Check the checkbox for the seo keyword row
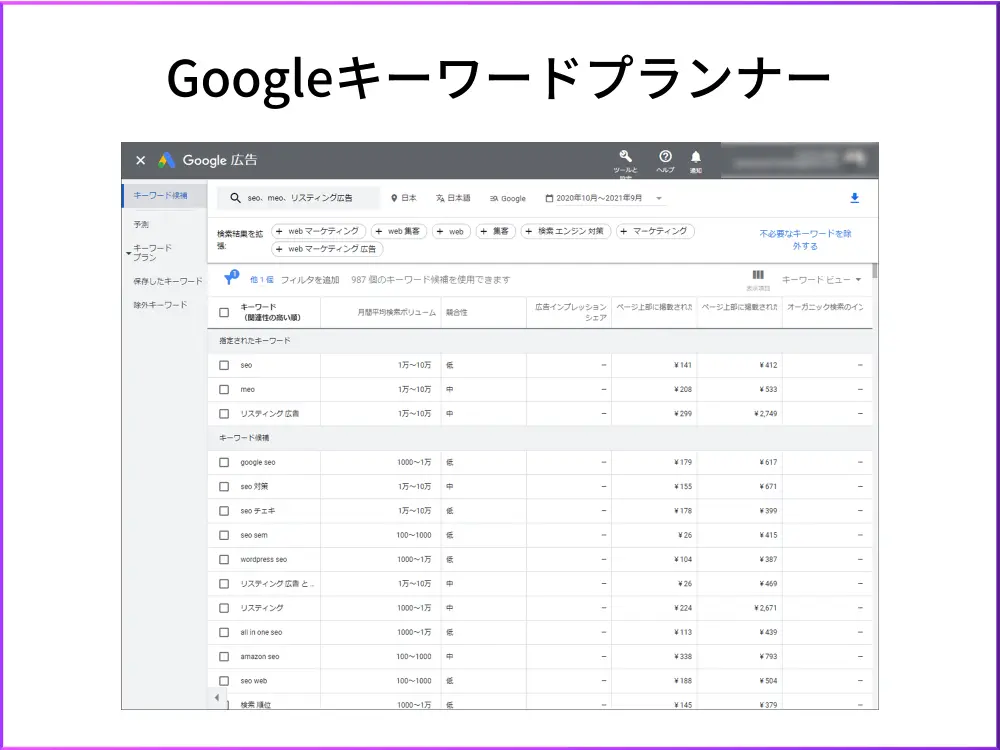1000x750 pixels. [x=224, y=364]
